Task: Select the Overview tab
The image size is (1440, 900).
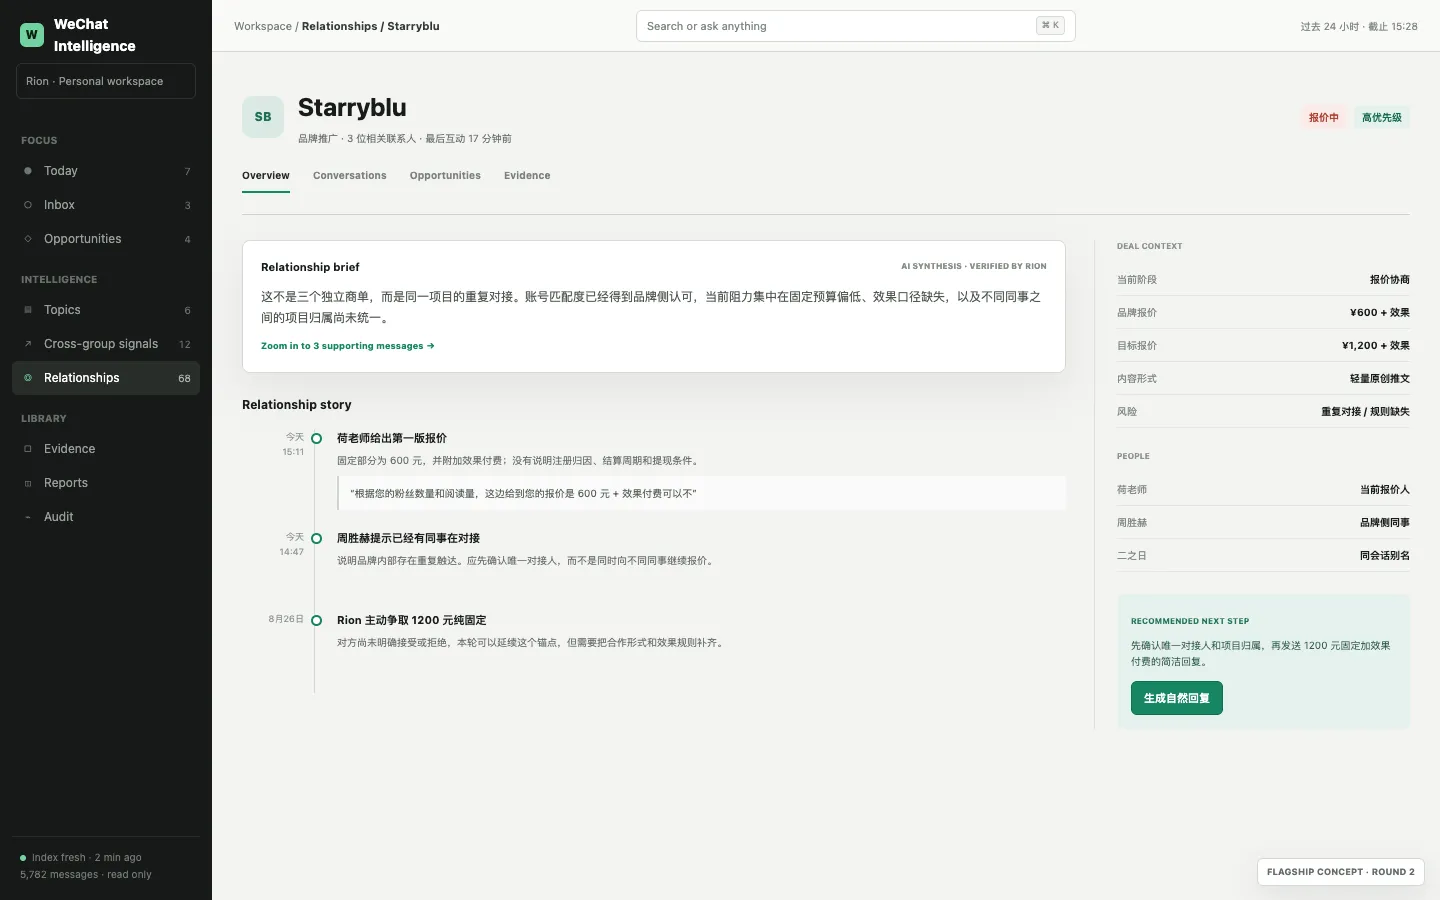Action: [x=266, y=176]
